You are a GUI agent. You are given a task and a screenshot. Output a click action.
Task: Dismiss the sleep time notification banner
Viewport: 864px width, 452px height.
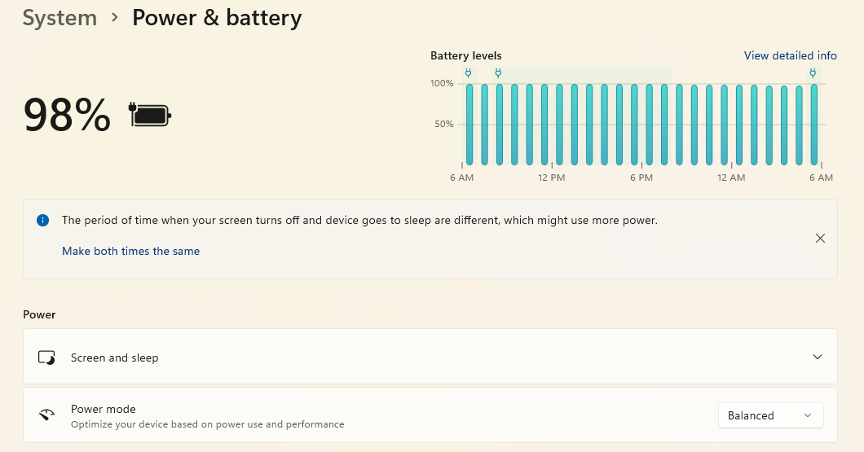pos(820,238)
